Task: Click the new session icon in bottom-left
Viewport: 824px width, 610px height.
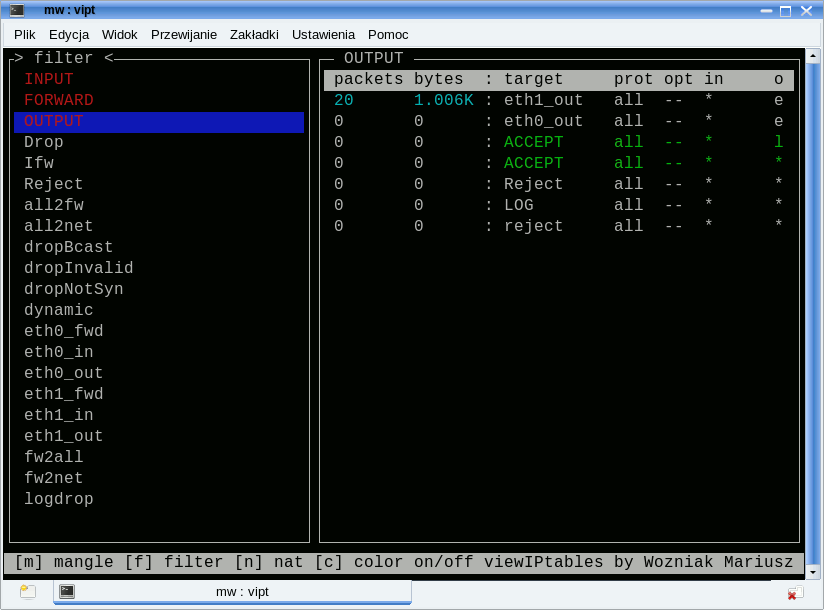Action: (x=27, y=592)
